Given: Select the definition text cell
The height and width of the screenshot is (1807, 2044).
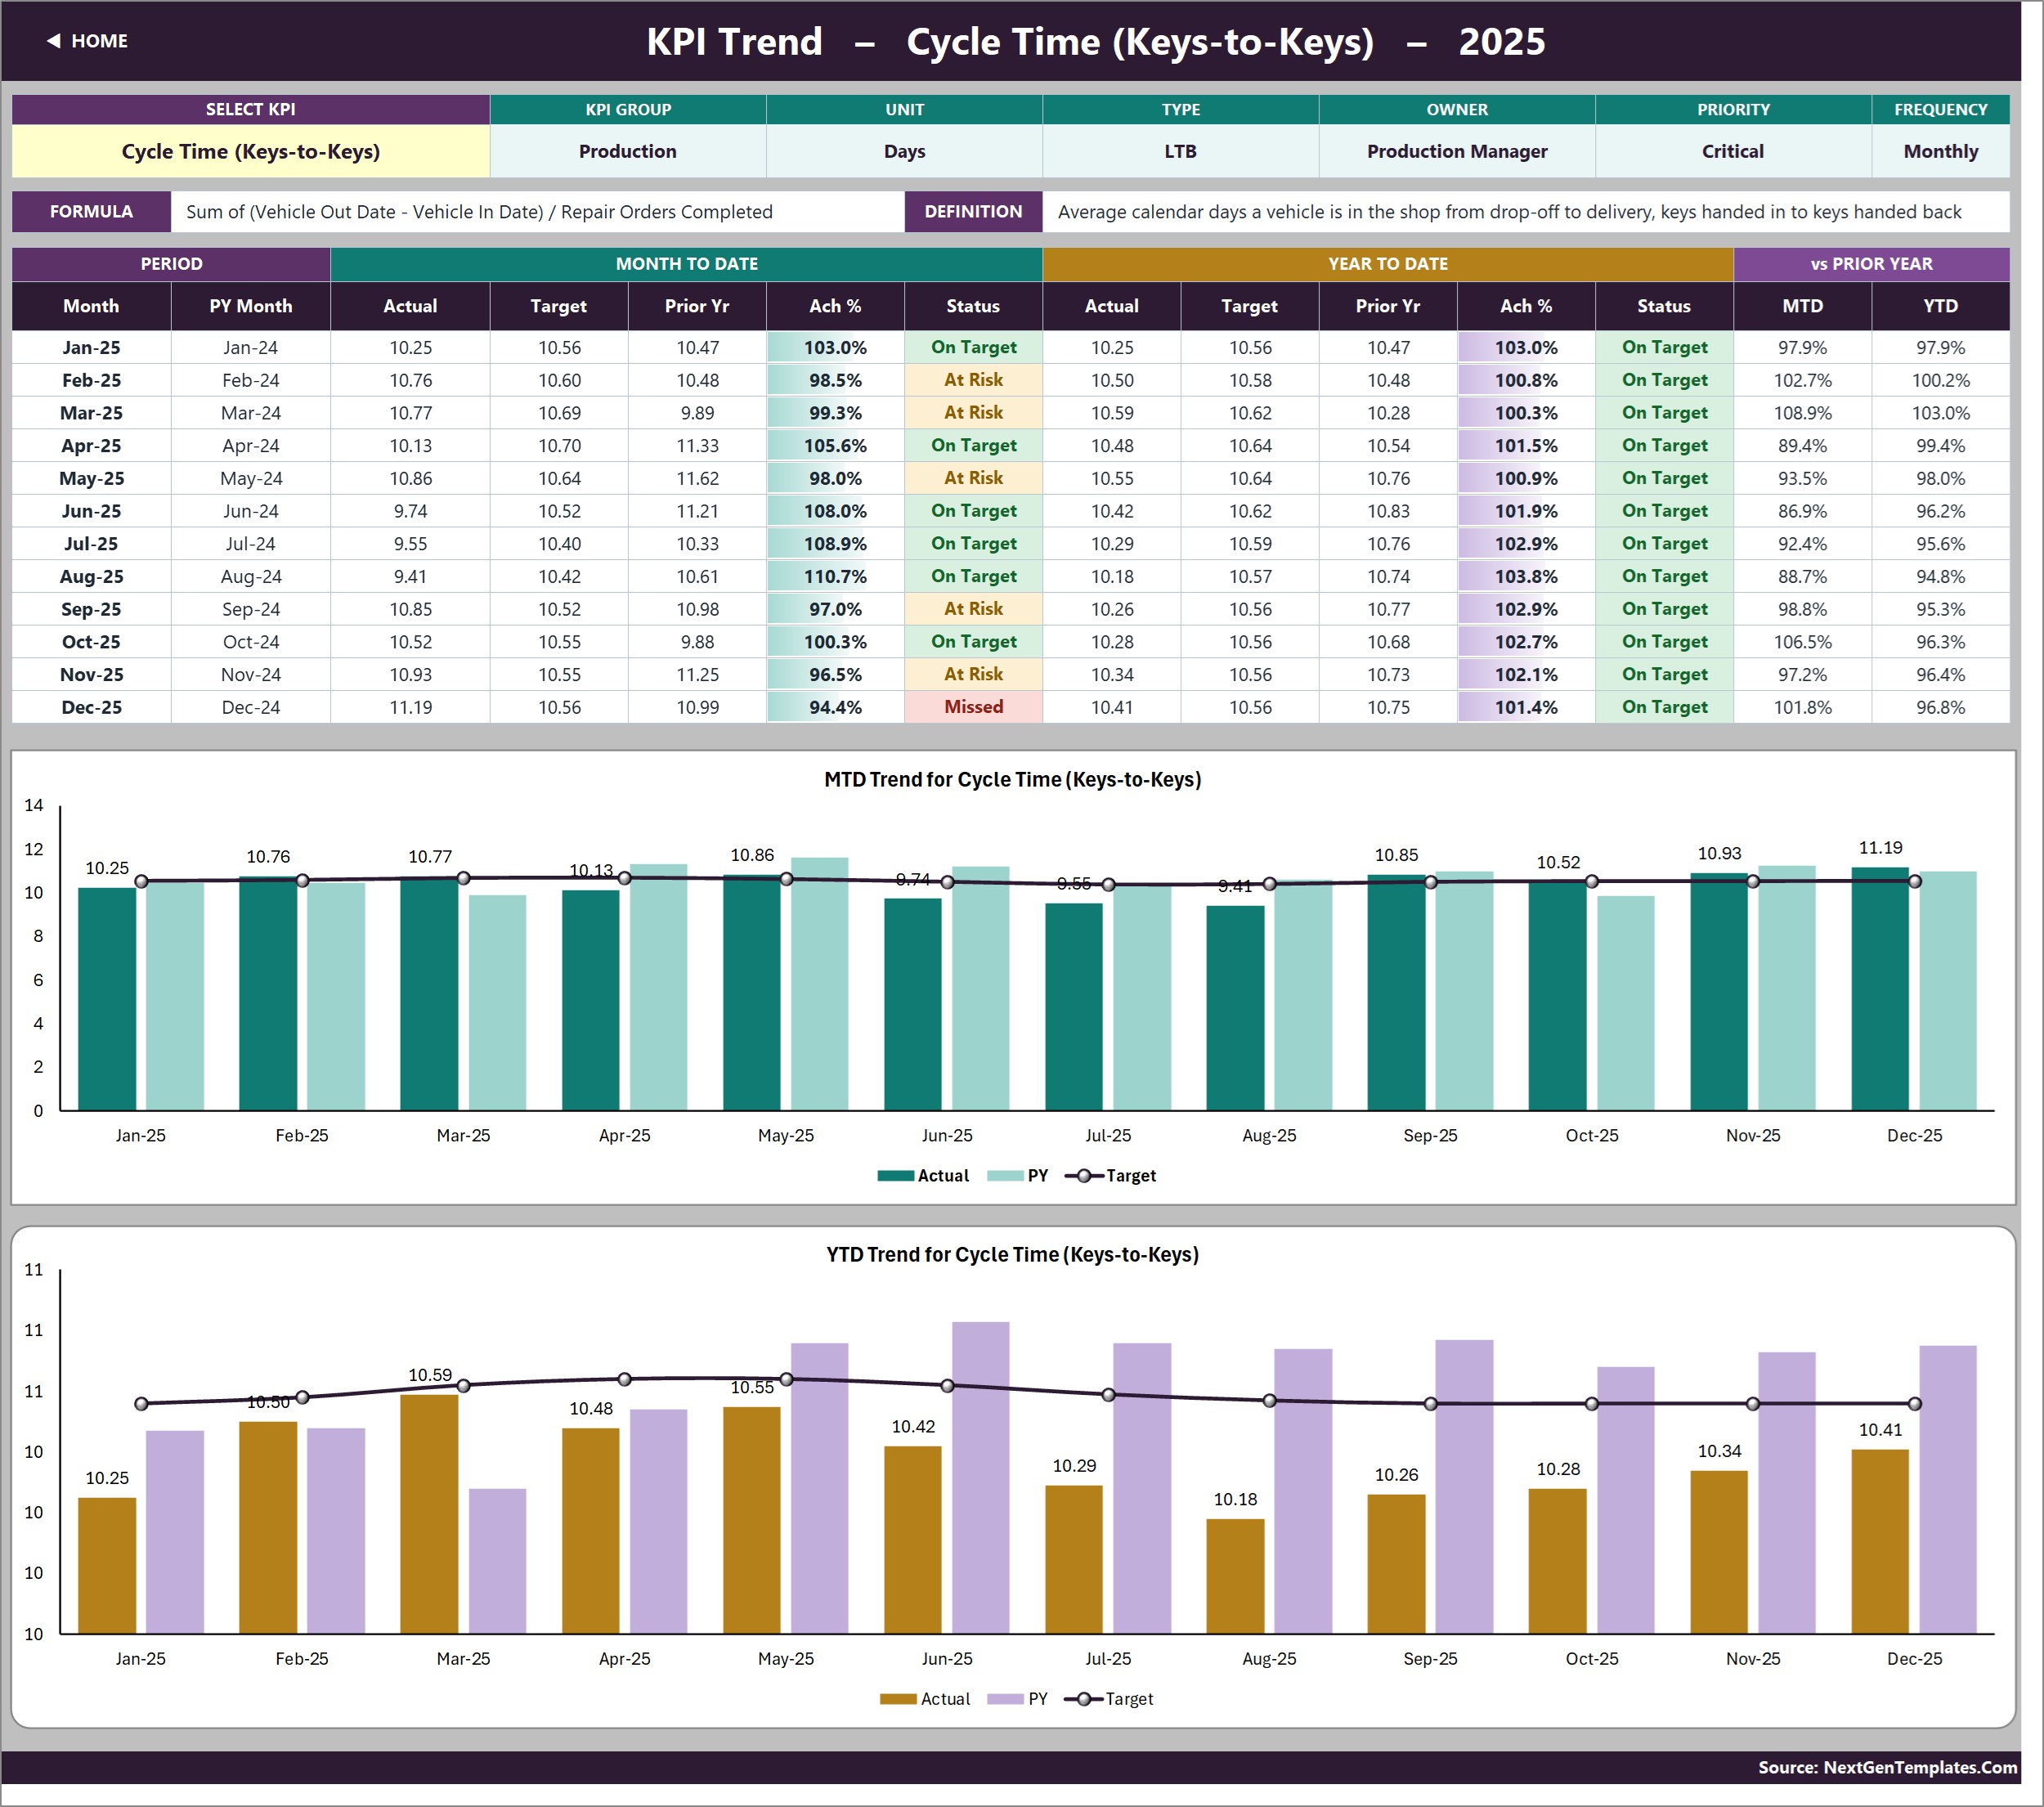Looking at the screenshot, I should 1526,212.
